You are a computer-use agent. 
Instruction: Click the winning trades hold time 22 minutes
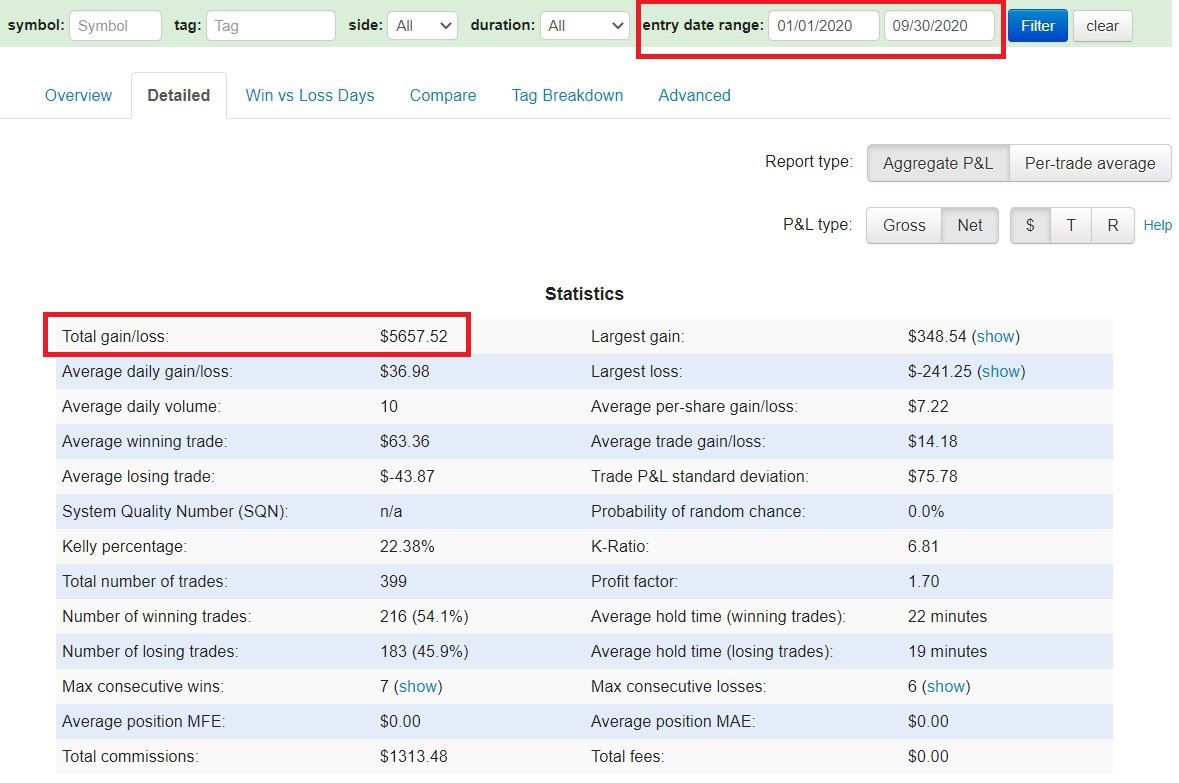947,617
